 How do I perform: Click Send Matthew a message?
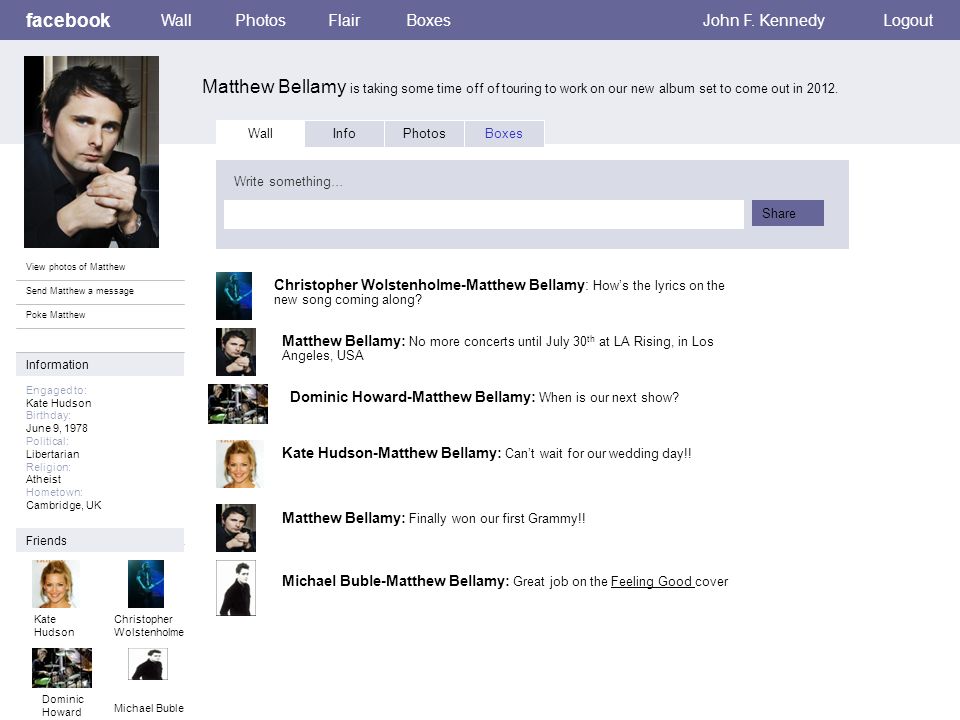point(80,291)
